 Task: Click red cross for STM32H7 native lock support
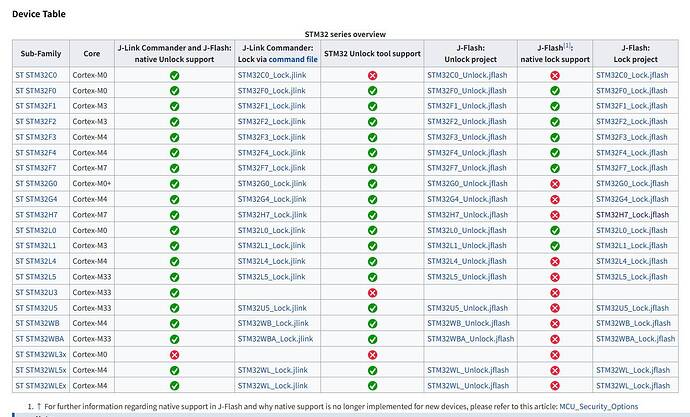(x=555, y=215)
